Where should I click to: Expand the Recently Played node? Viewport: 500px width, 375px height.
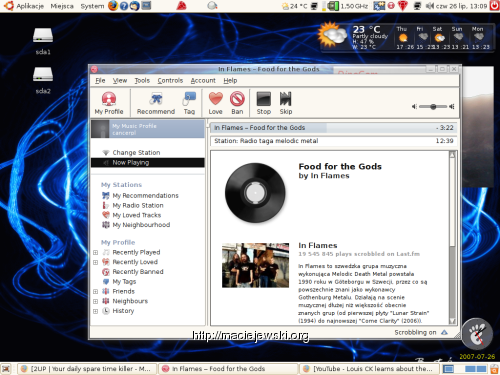click(x=95, y=253)
